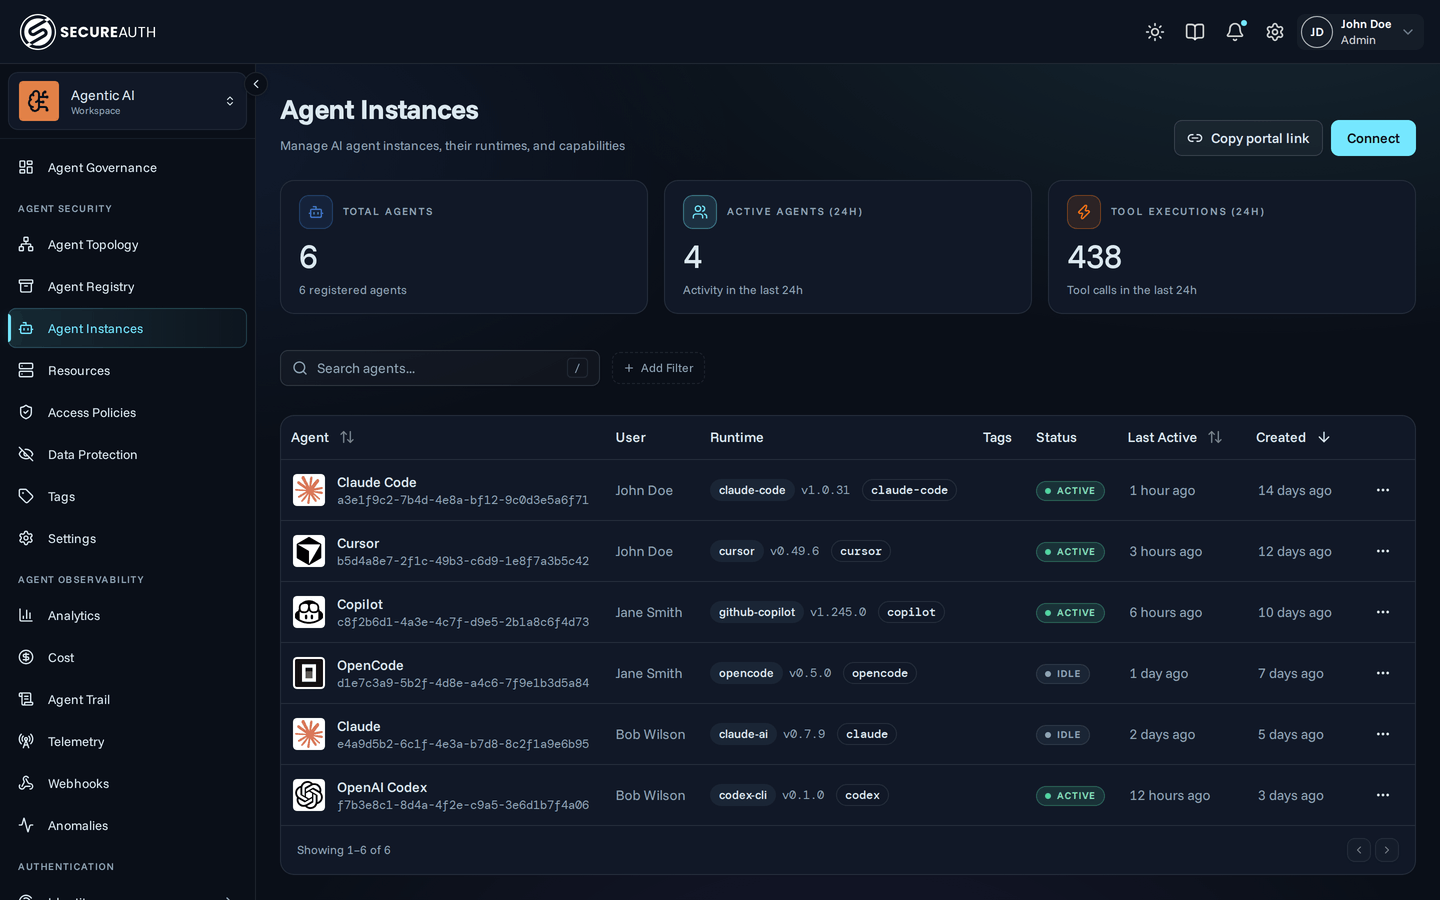Click the Telemetry icon
The height and width of the screenshot is (900, 1440).
[x=26, y=741]
